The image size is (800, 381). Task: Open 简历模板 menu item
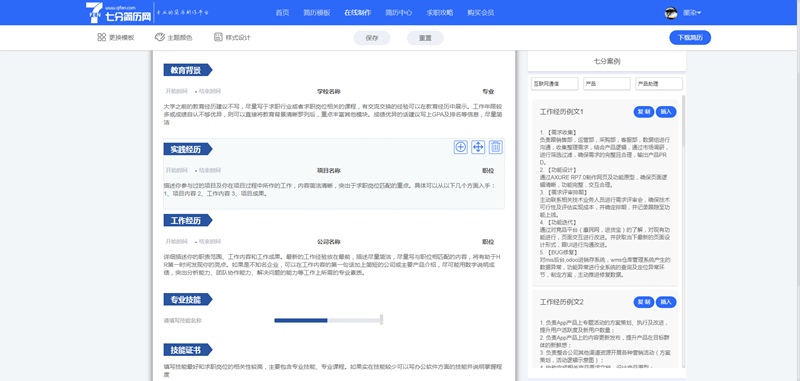click(x=316, y=13)
